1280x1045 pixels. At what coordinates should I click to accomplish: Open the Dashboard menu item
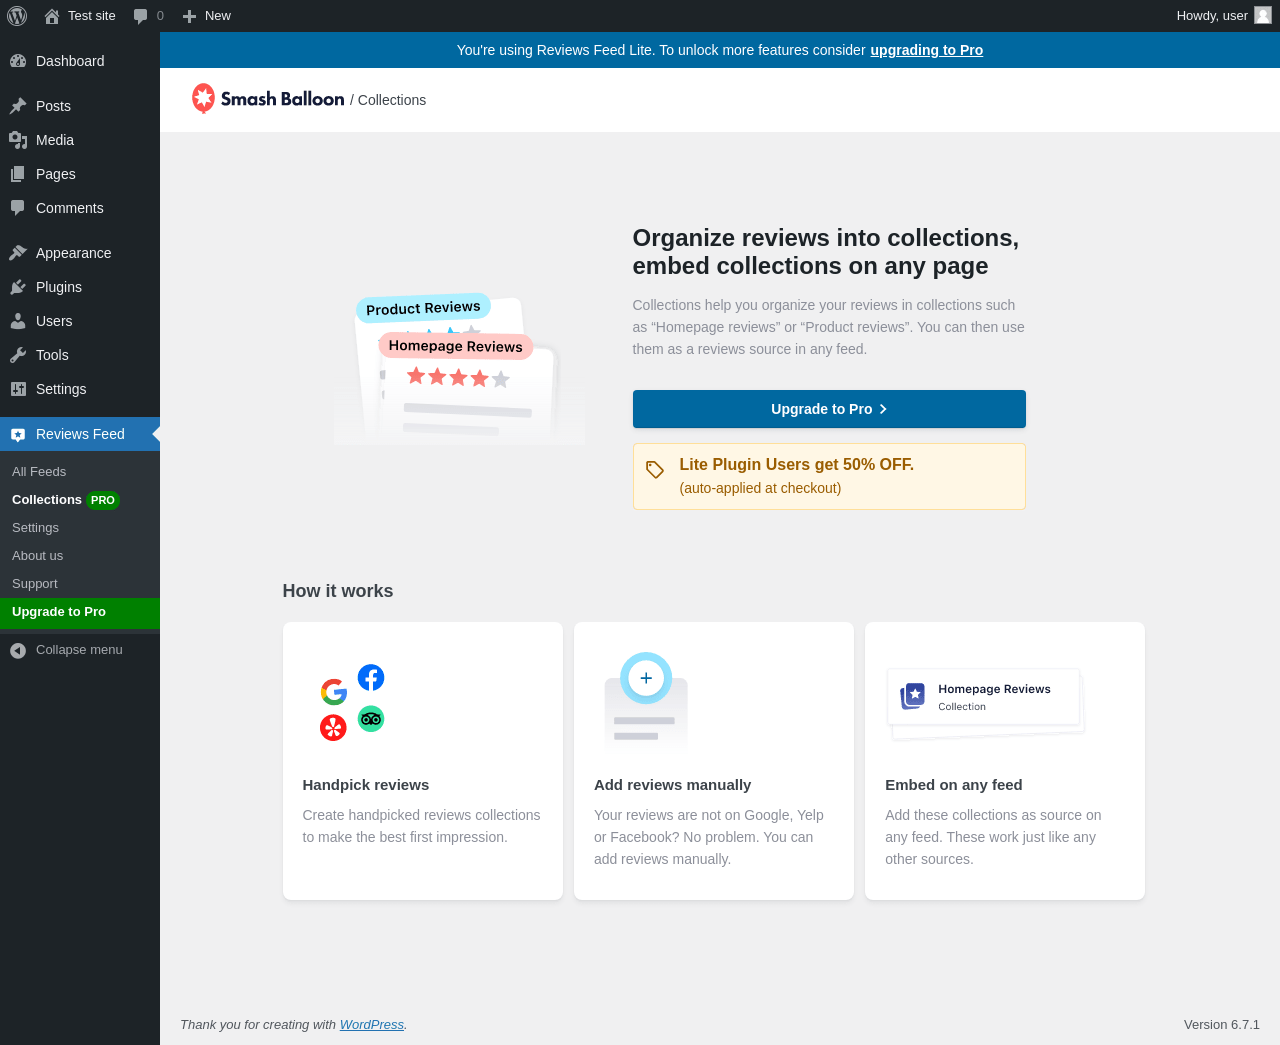point(80,61)
